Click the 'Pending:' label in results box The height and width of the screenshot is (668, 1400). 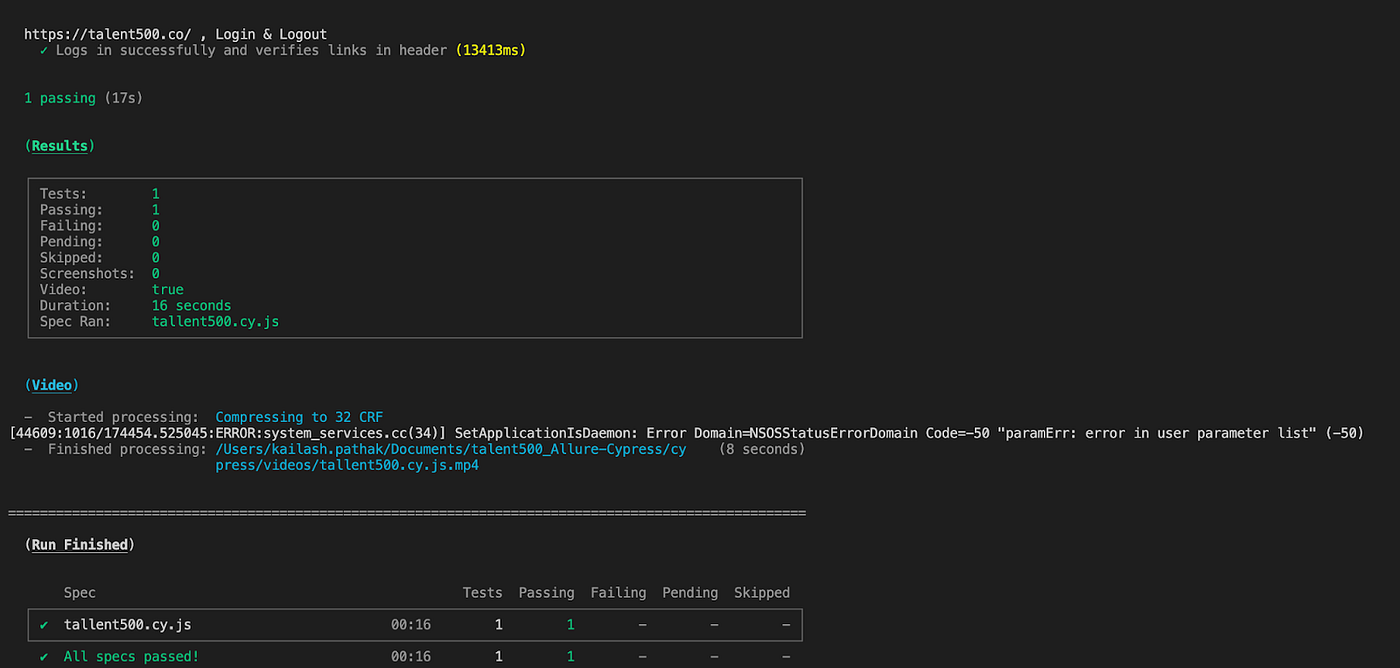tap(71, 242)
